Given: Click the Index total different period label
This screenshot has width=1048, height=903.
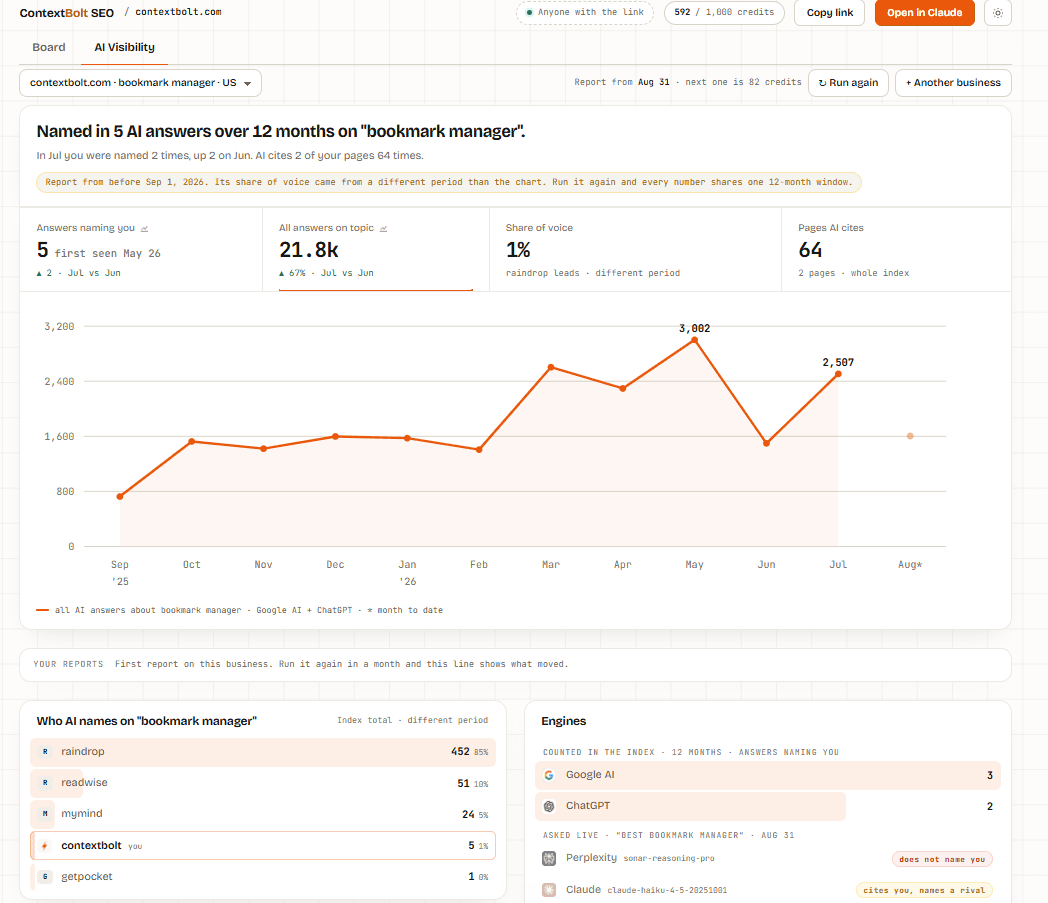Looking at the screenshot, I should 412,721.
